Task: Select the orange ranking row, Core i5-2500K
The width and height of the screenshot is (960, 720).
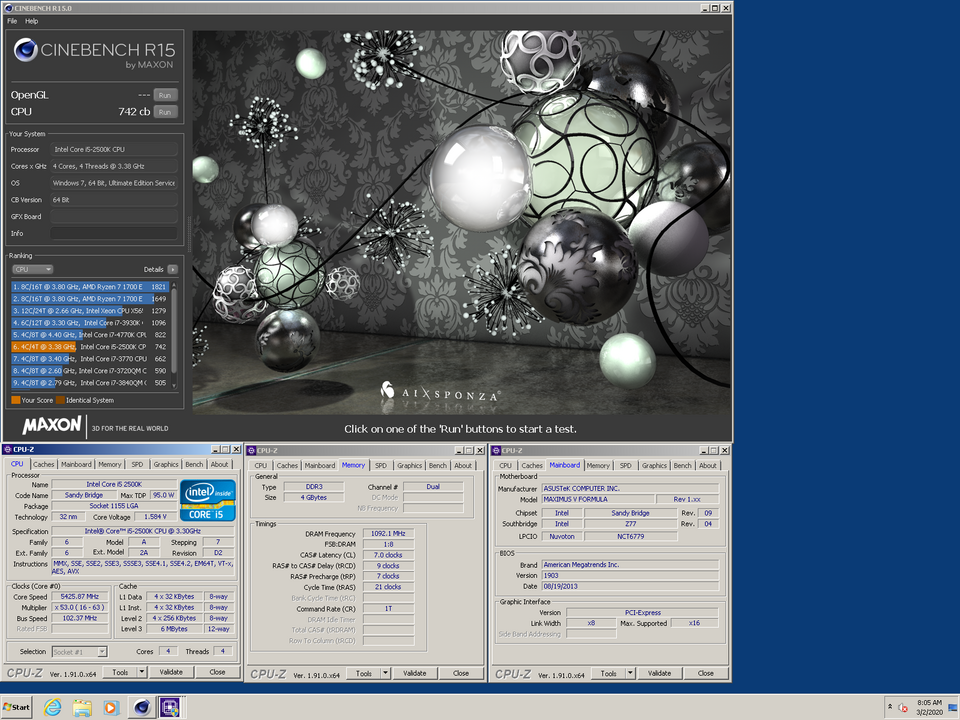Action: coord(90,347)
